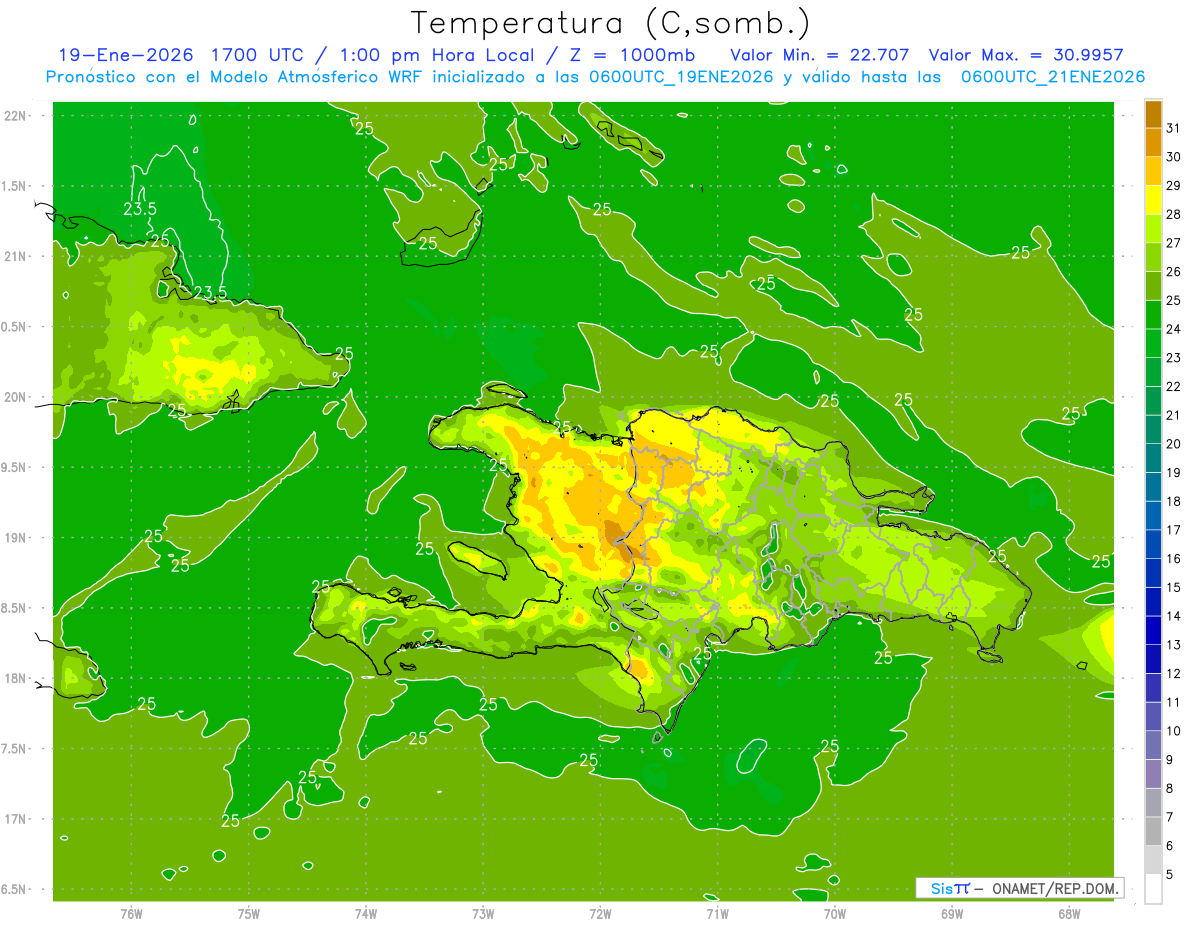This screenshot has width=1200, height=927.
Task: Select the 'Z = 1000mb' level text
Action: [x=634, y=55]
